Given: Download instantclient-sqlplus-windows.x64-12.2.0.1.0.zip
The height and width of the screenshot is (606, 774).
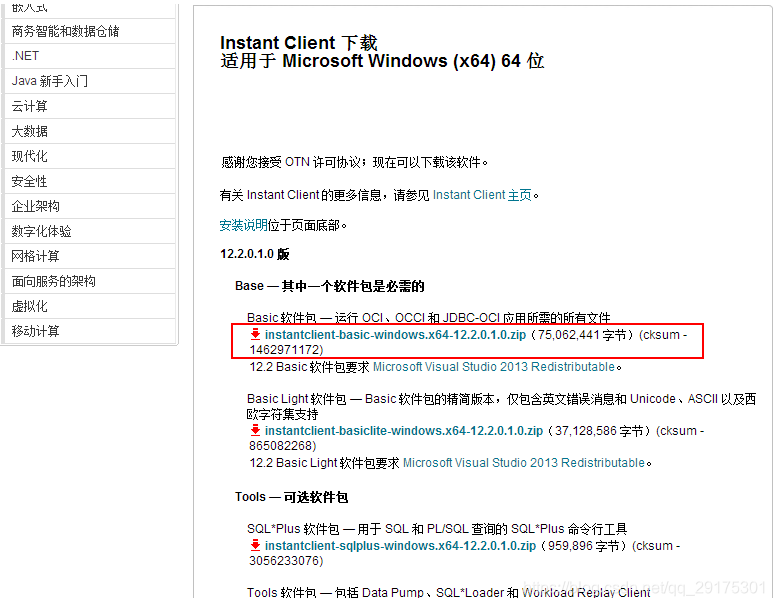Looking at the screenshot, I should tap(400, 546).
